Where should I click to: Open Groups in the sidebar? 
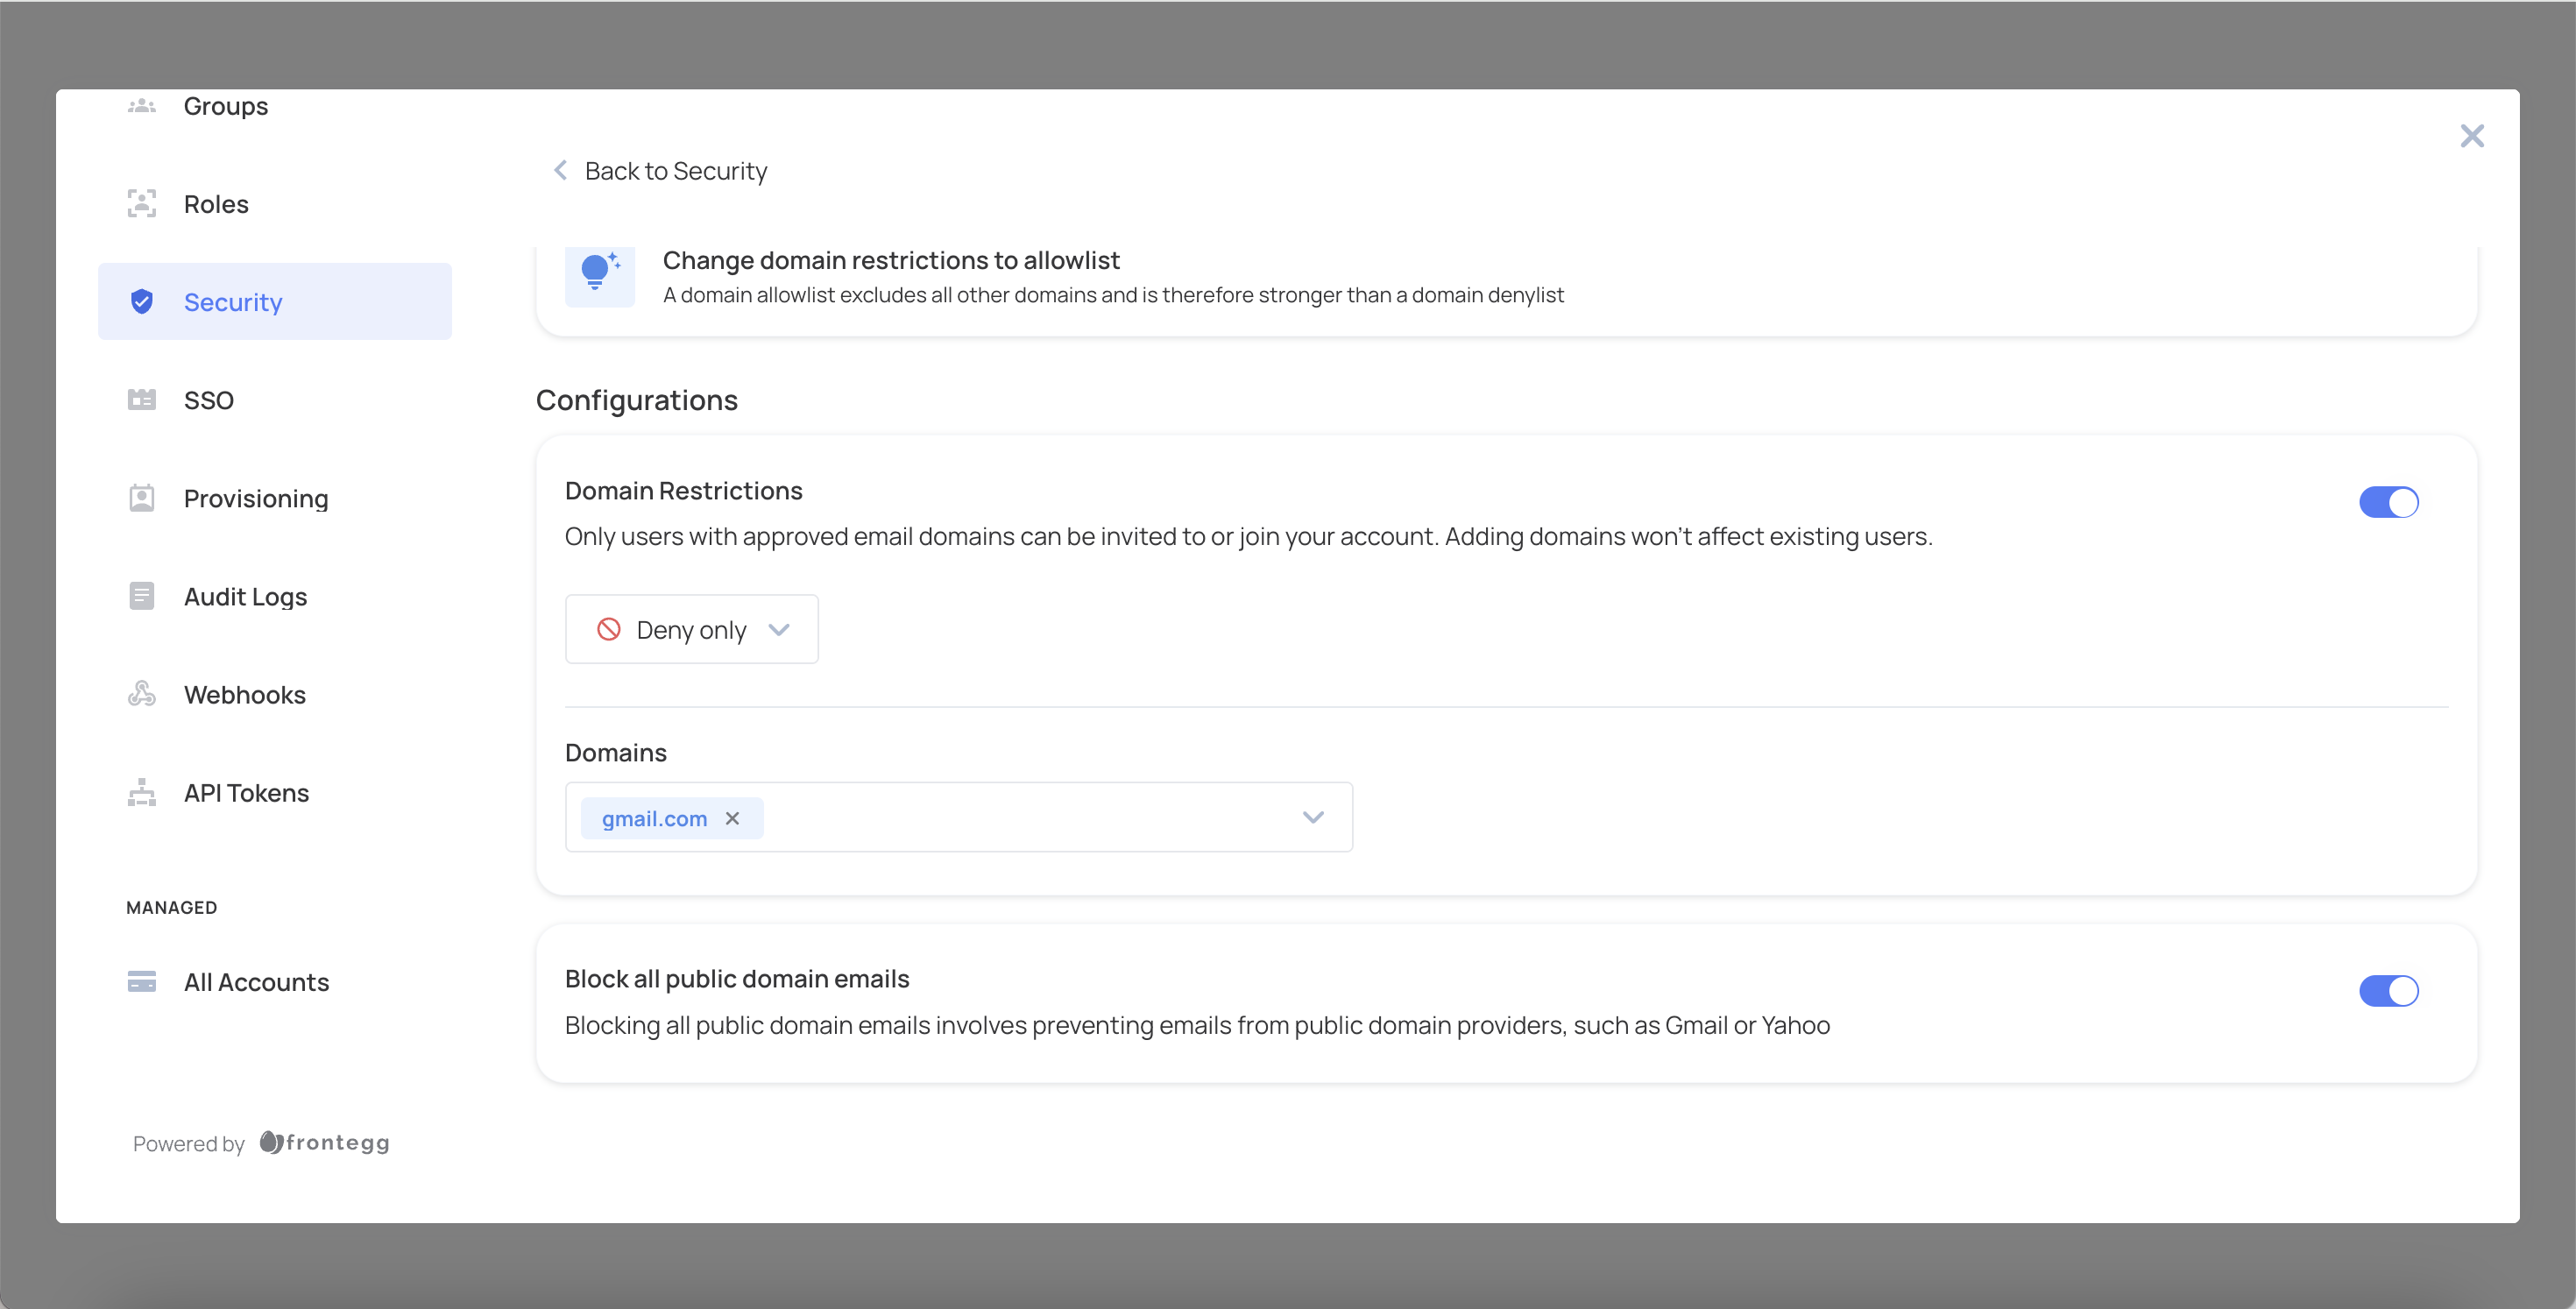point(226,106)
